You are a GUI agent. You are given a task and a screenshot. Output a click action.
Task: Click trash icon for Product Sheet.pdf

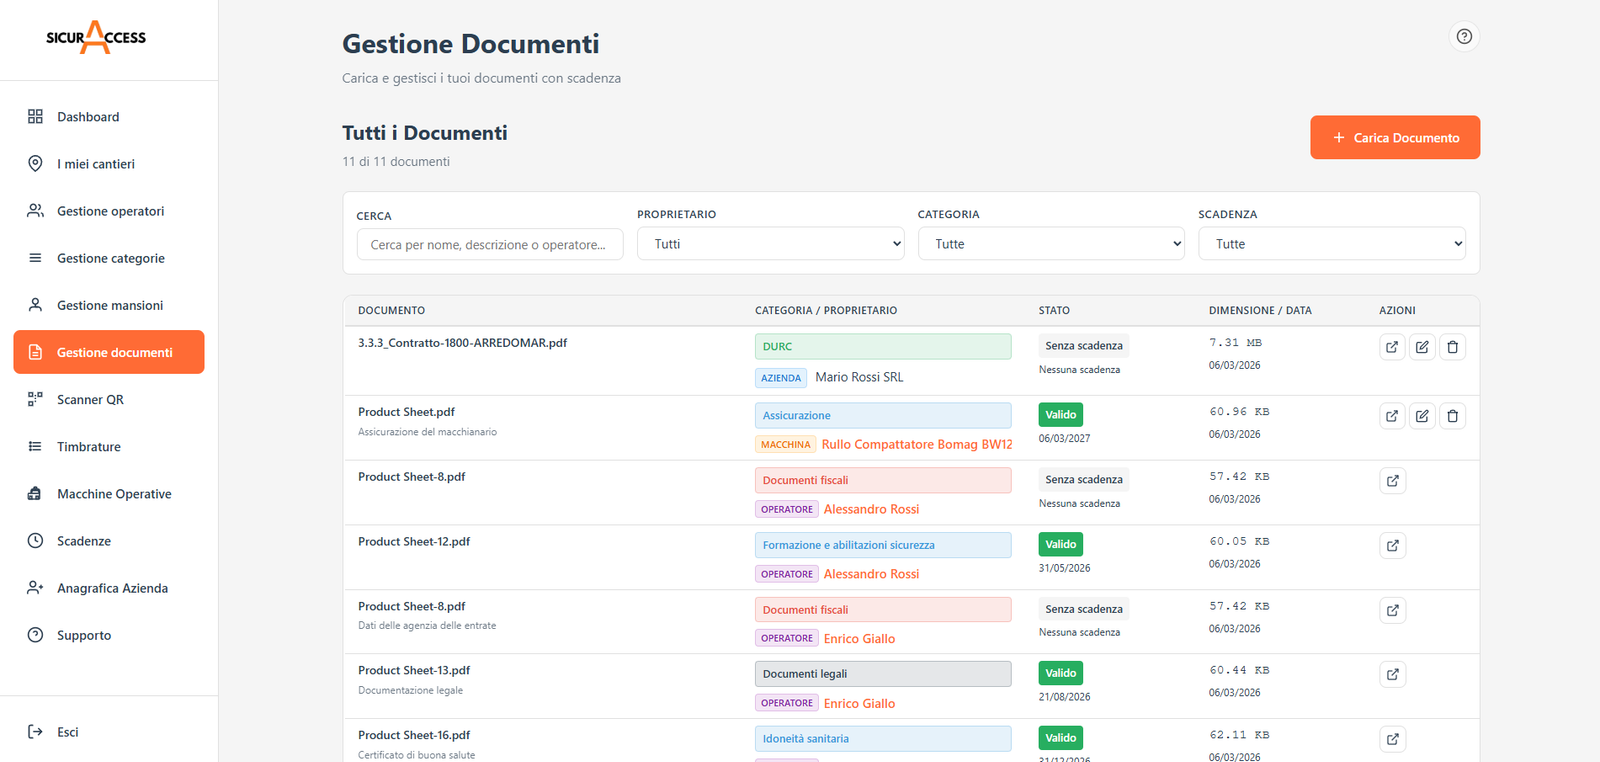point(1452,416)
